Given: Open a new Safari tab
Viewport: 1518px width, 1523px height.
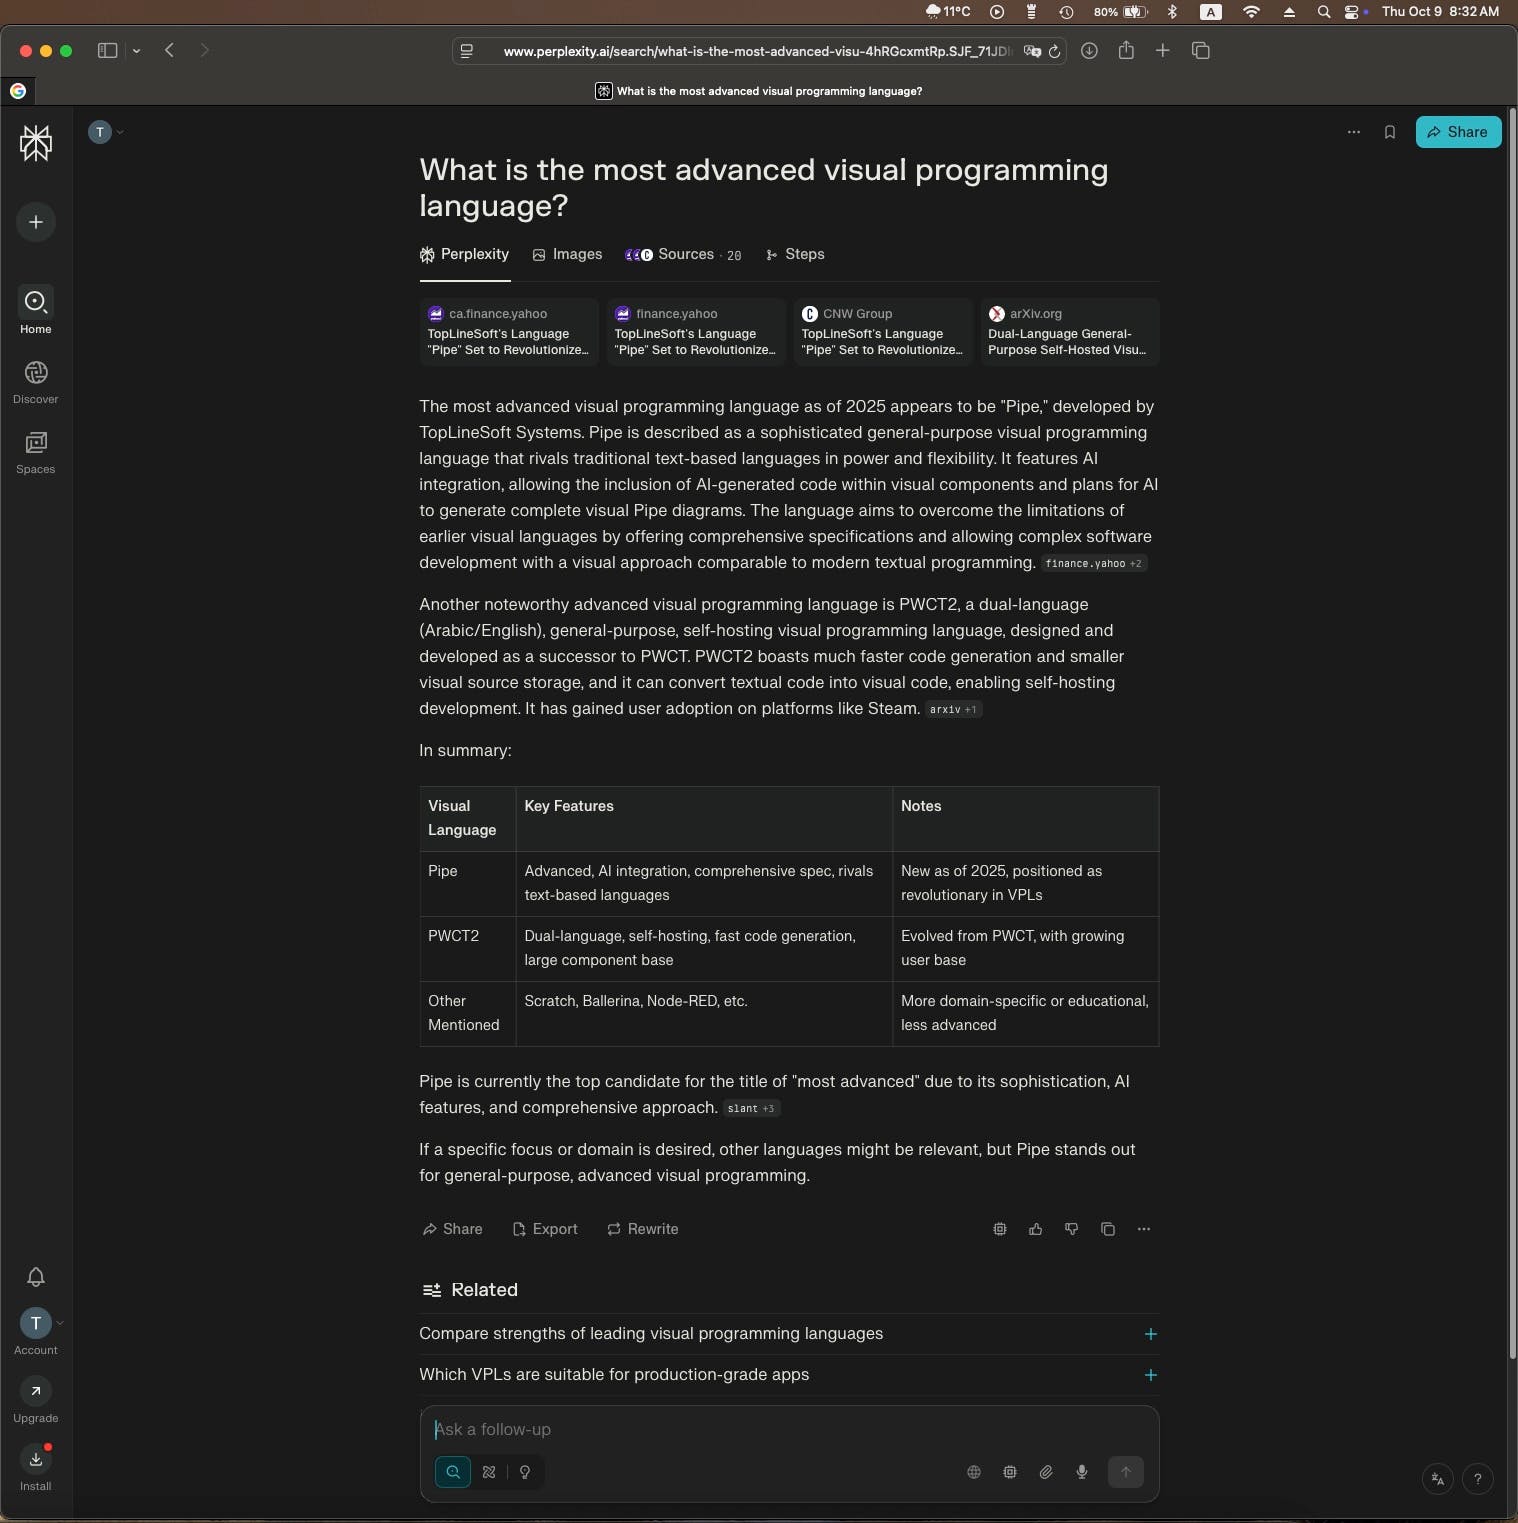Looking at the screenshot, I should click(1163, 51).
